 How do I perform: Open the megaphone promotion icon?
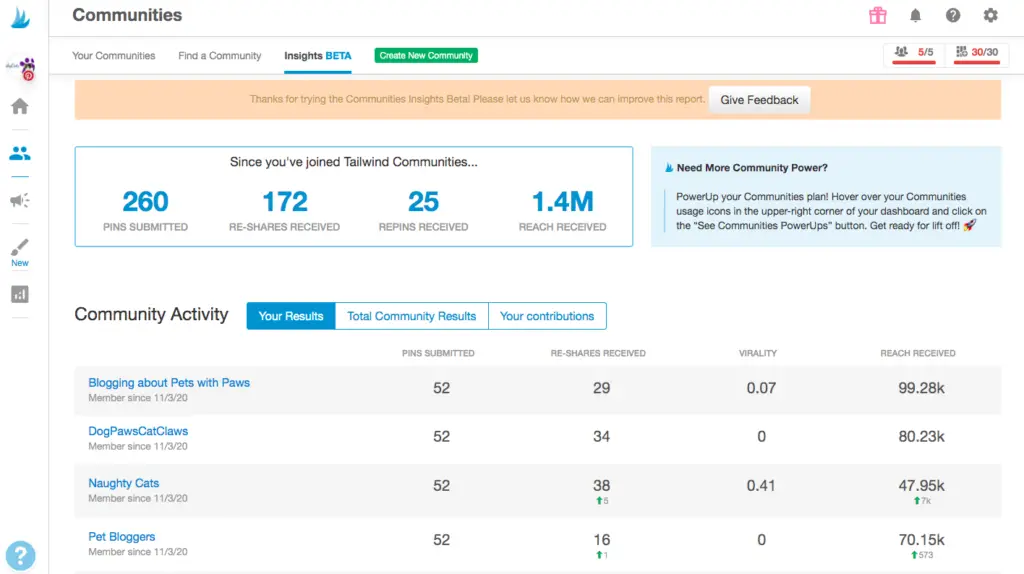point(20,200)
